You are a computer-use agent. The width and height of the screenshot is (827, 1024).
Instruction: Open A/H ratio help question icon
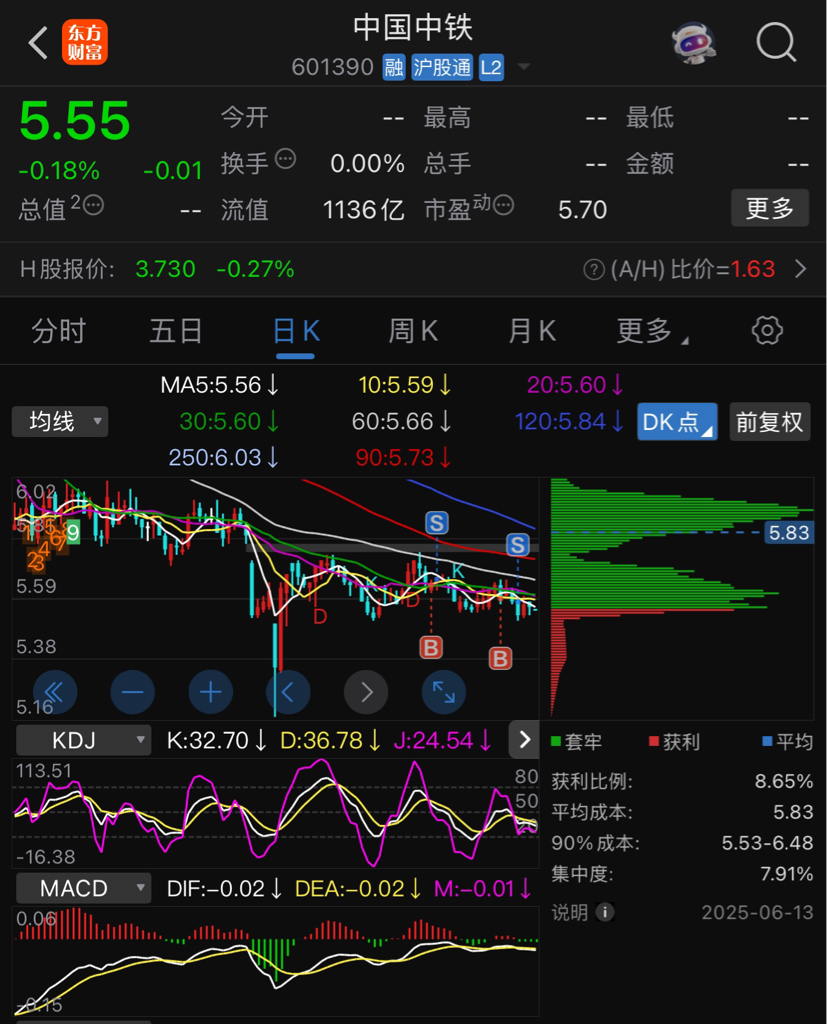pos(594,269)
